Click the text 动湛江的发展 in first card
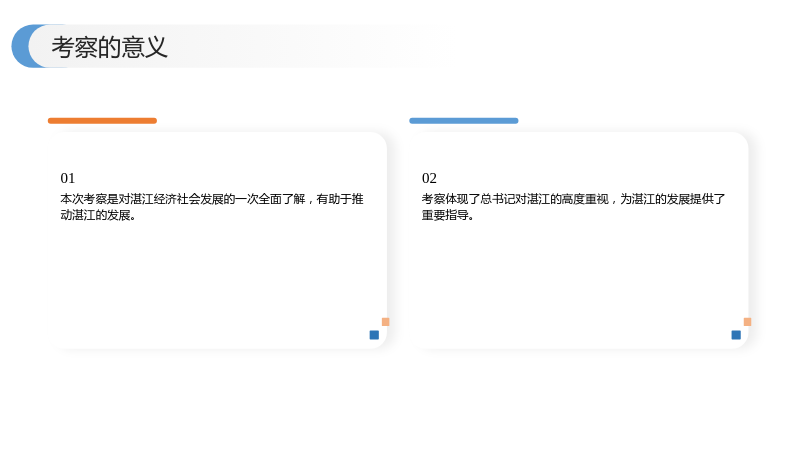 (95, 215)
